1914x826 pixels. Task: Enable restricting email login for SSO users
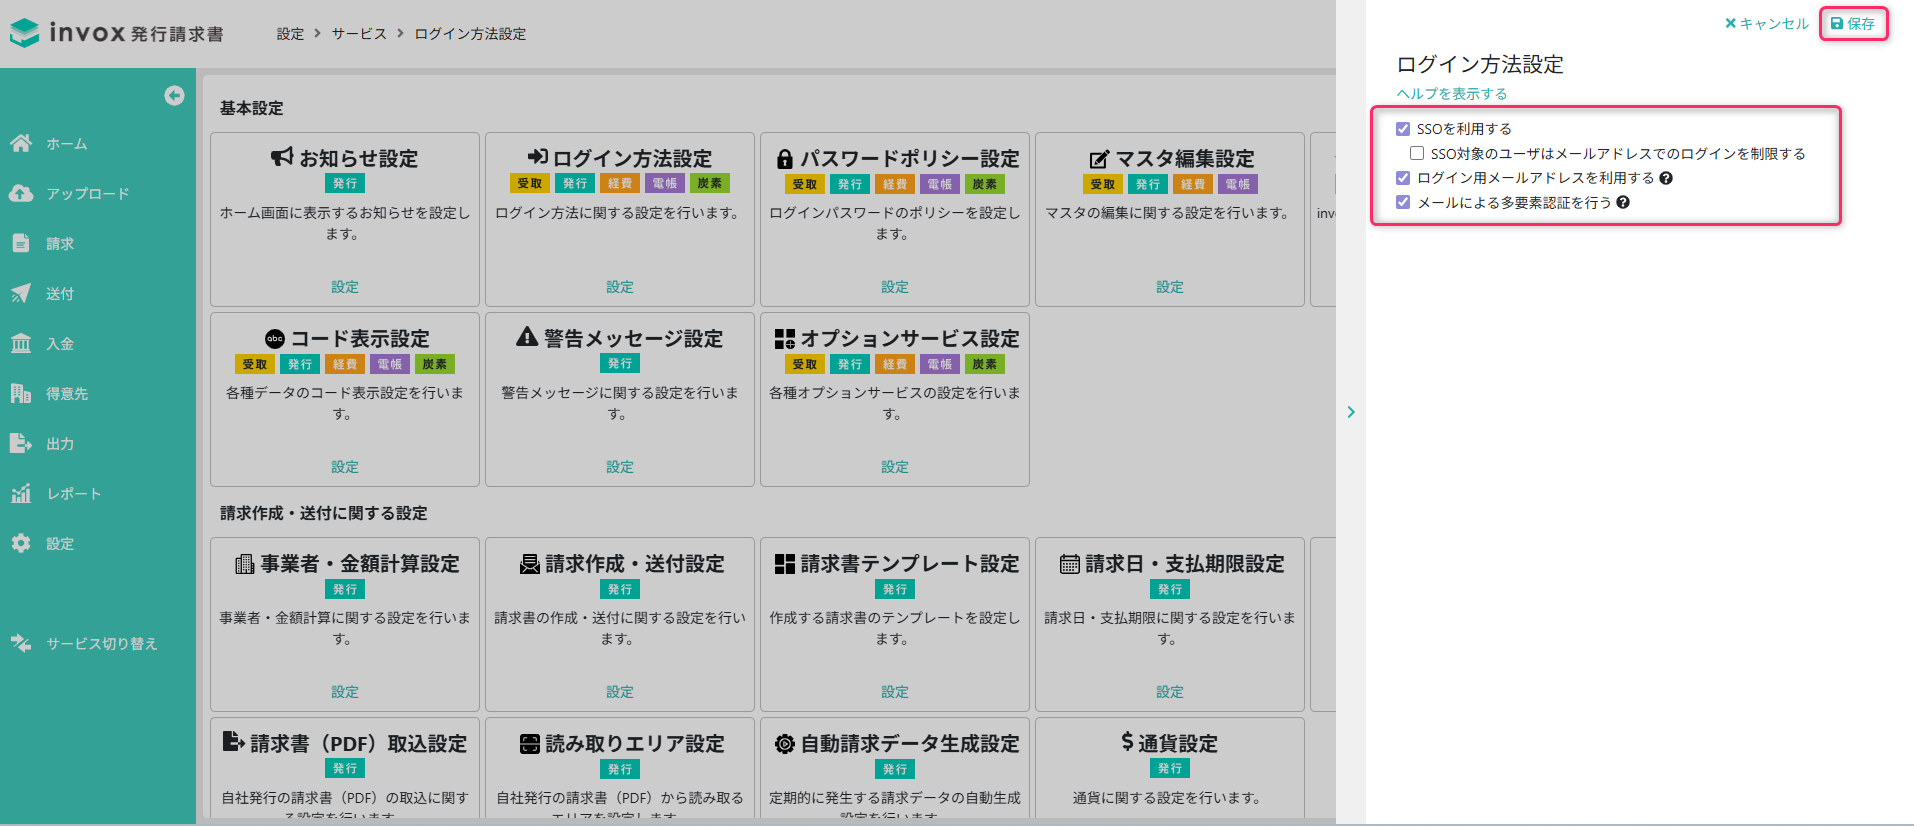(1417, 153)
